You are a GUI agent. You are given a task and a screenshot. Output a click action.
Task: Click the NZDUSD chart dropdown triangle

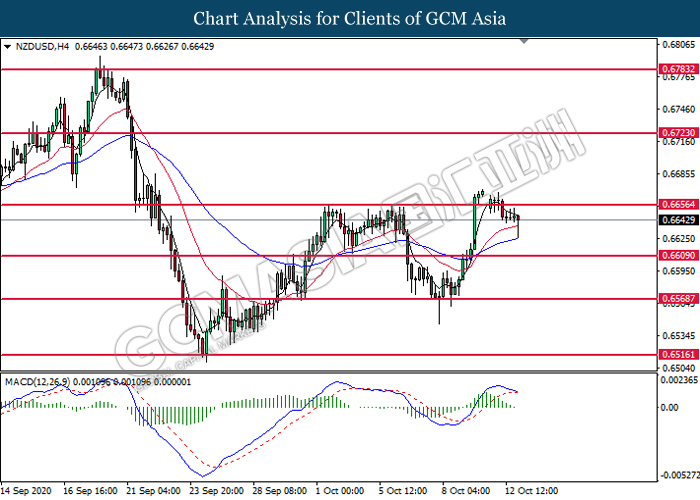7,46
